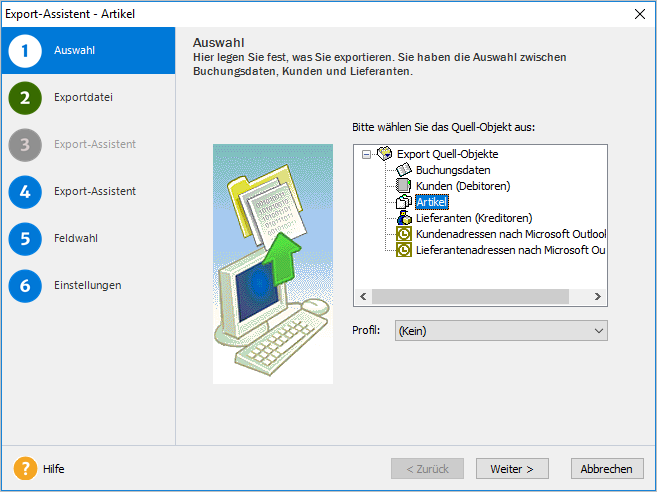Click the step 1 circle icon
657x492 pixels.
[x=25, y=51]
